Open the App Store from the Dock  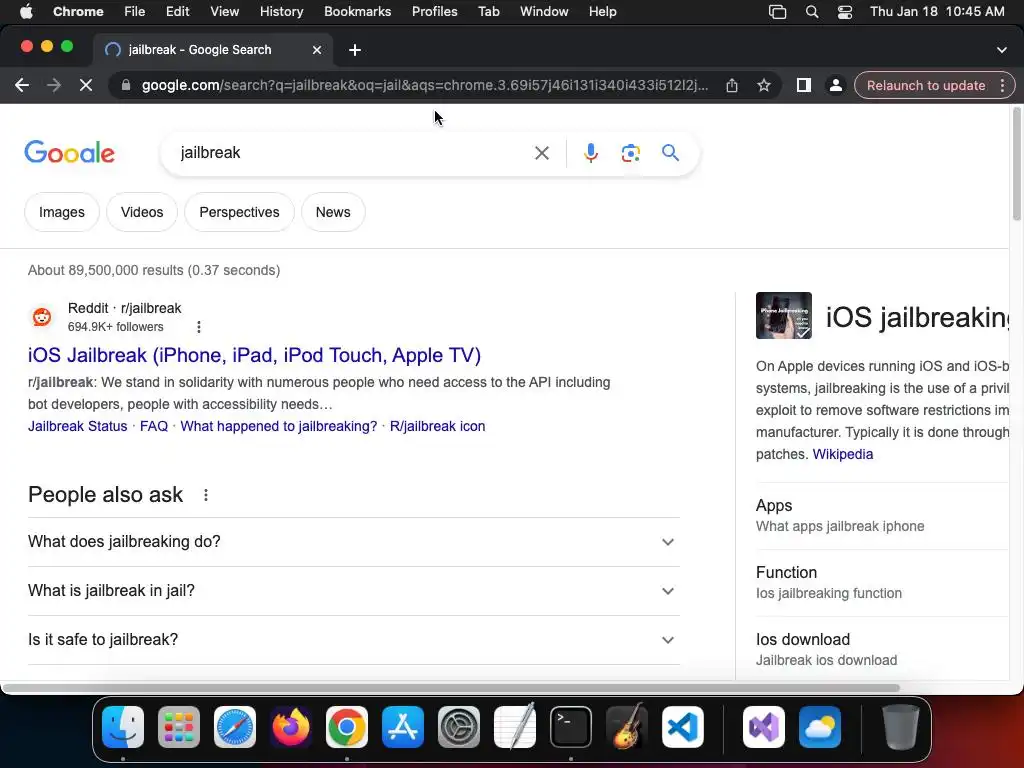[x=403, y=727]
